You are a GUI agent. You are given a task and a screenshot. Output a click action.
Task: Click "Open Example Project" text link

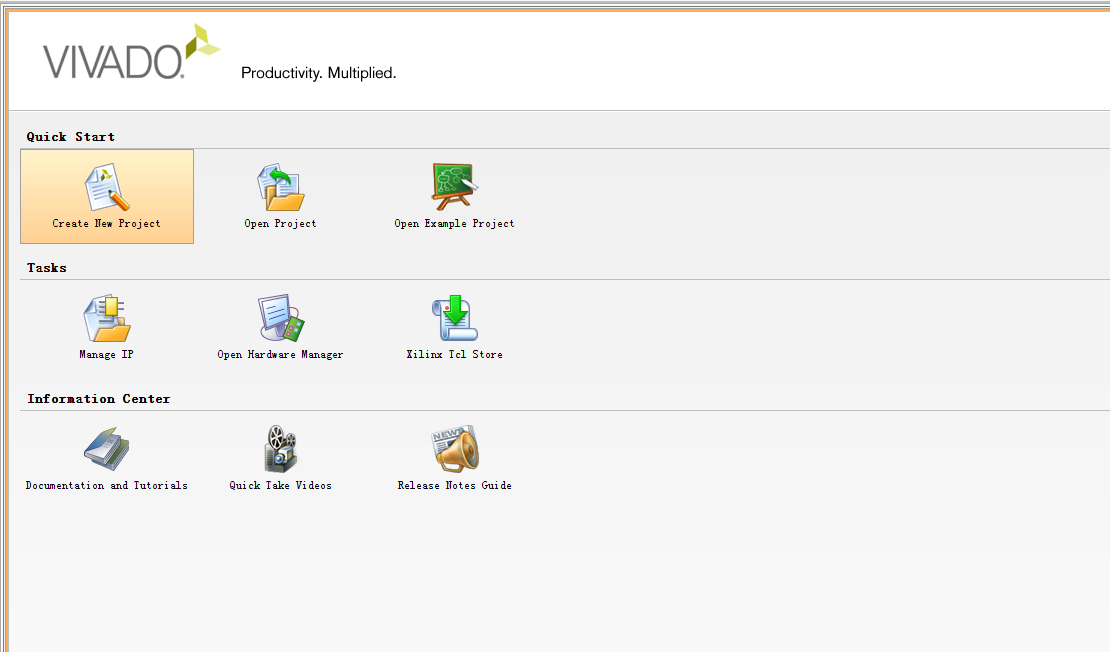tap(454, 224)
